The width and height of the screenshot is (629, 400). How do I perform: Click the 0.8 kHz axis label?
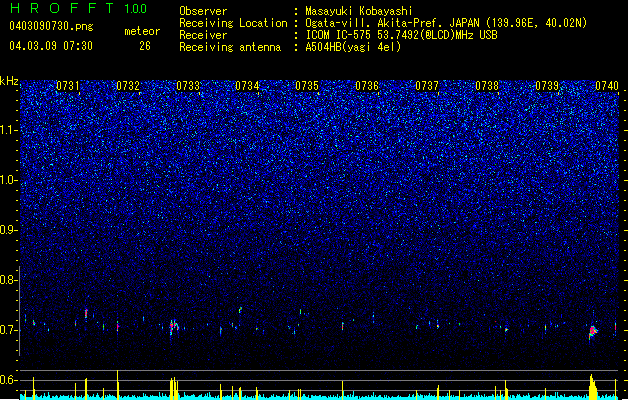tap(8, 280)
